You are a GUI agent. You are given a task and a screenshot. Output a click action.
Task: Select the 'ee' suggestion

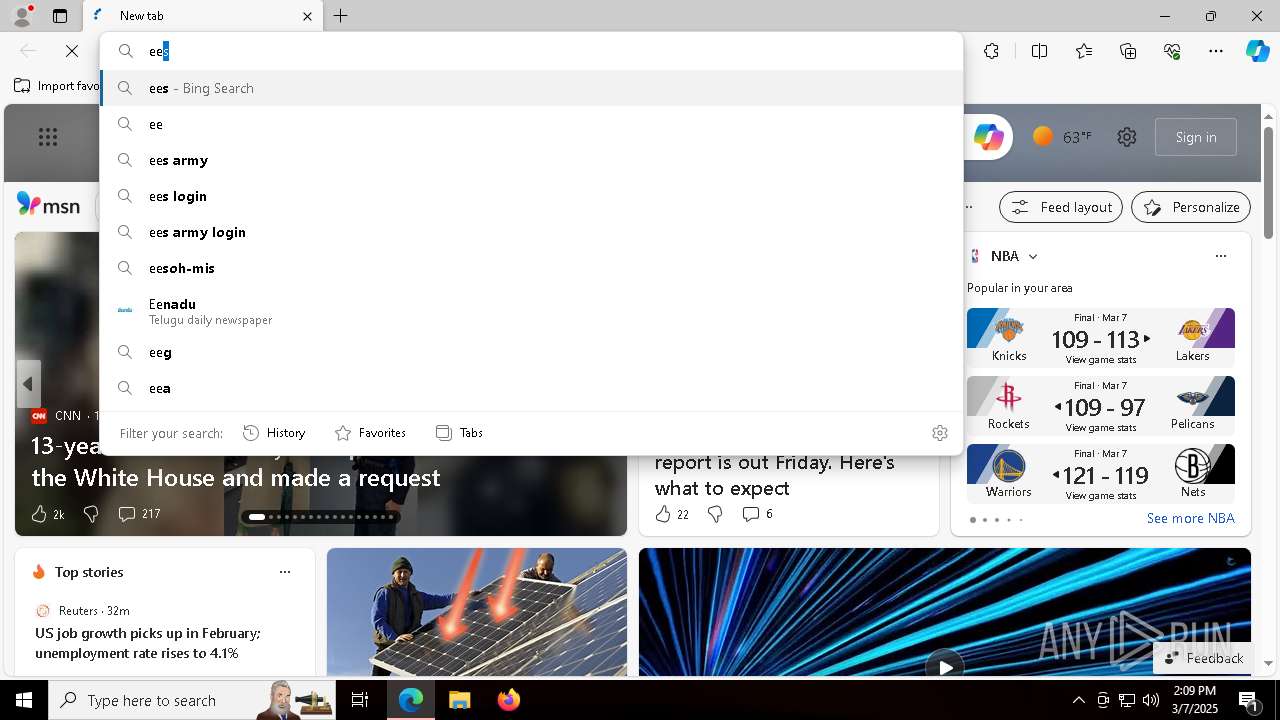532,124
